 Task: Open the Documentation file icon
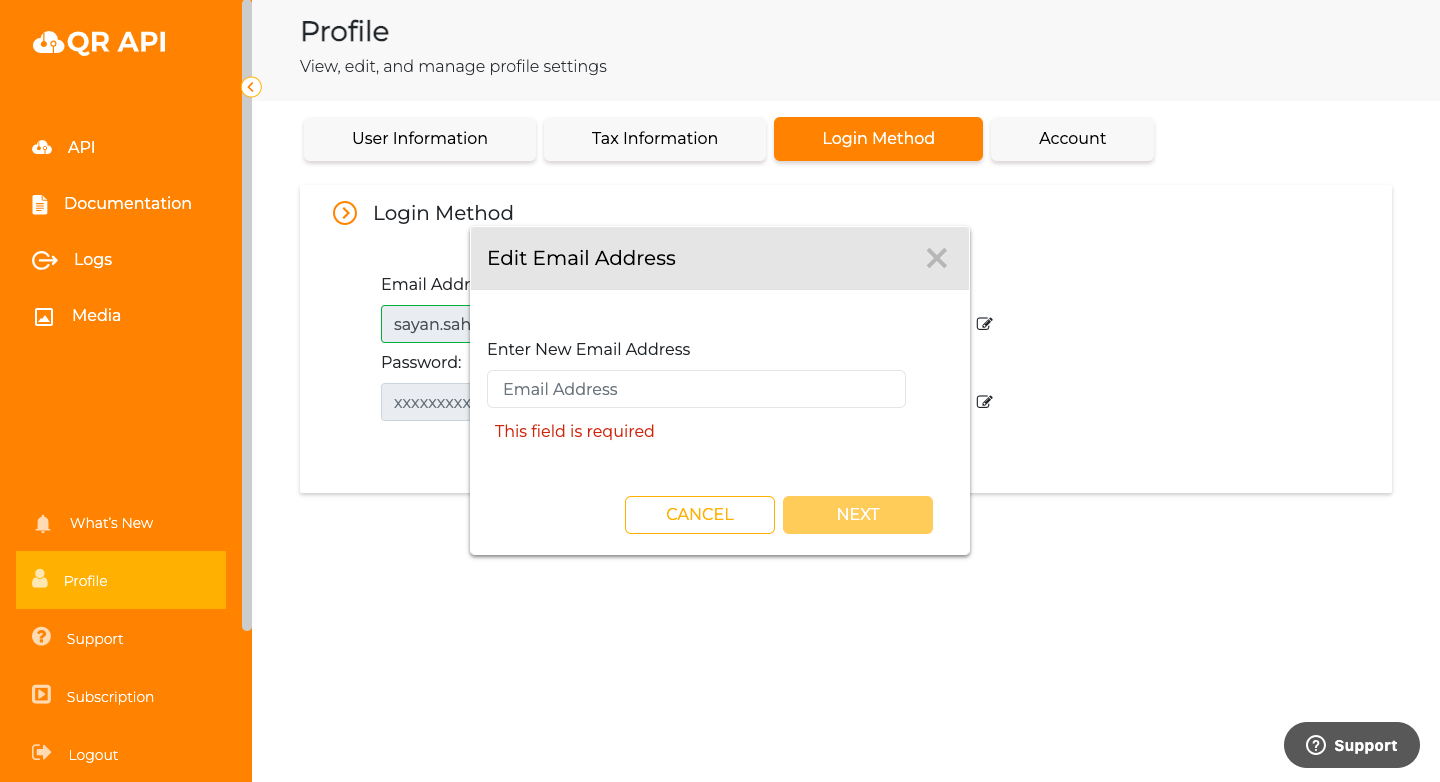40,204
